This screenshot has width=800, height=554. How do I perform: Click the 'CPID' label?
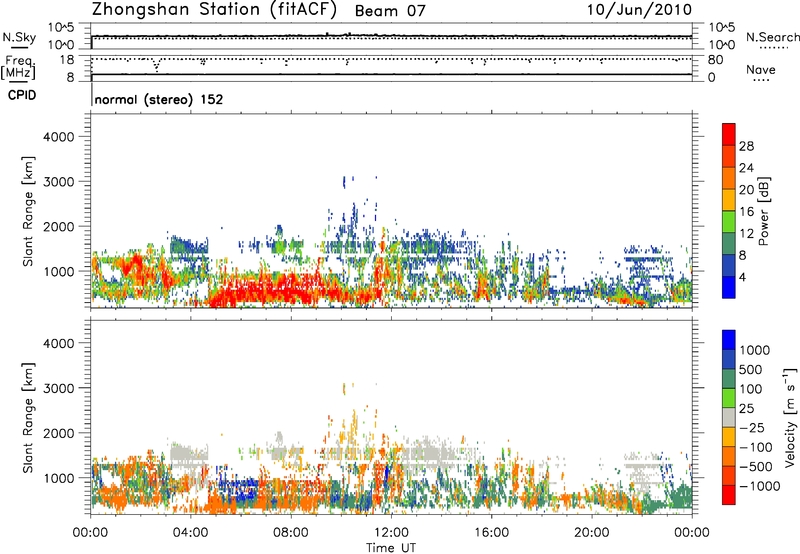point(22,95)
